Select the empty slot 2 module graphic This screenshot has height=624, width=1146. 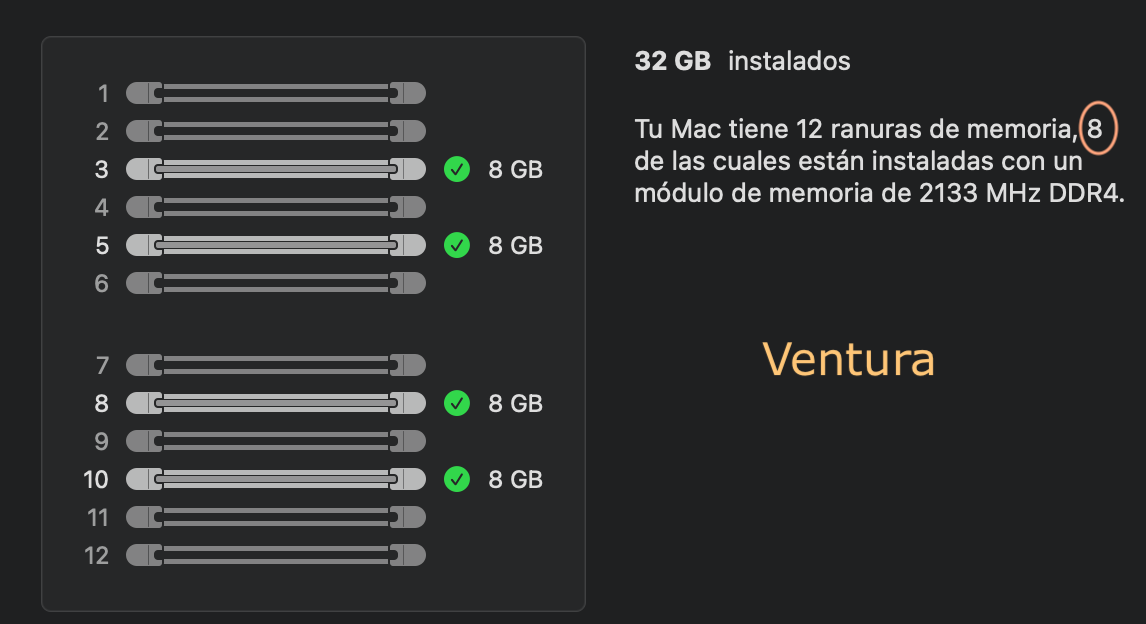(x=276, y=132)
